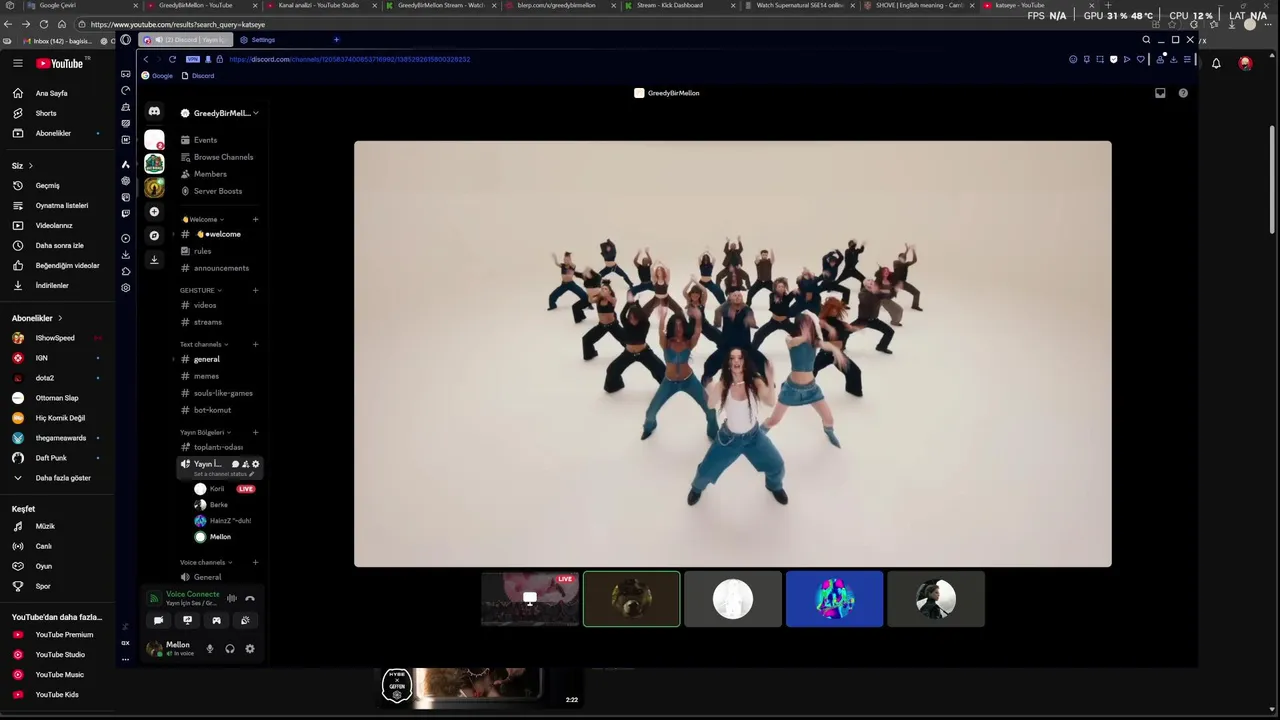Image resolution: width=1280 pixels, height=720 pixels.
Task: Open Opera downloads icon in toolbar
Action: (x=1174, y=59)
